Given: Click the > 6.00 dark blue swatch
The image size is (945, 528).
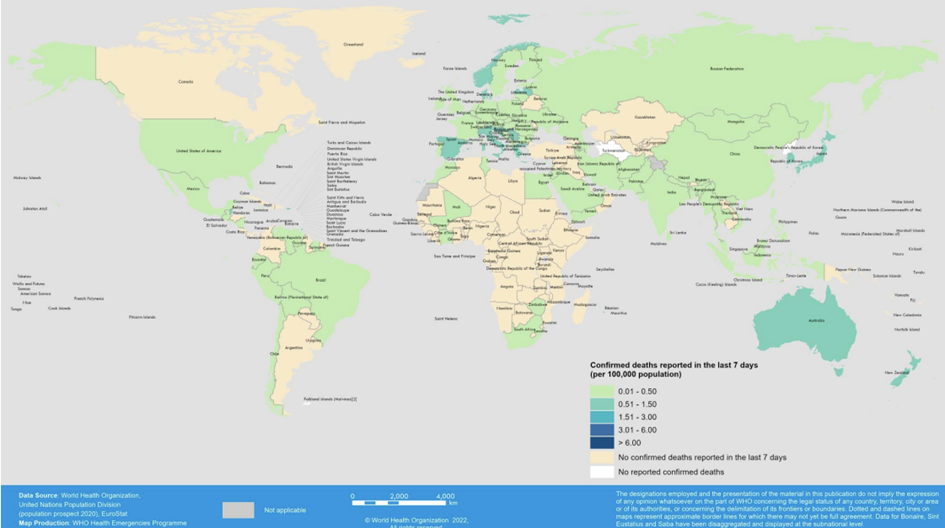Looking at the screenshot, I should [603, 442].
